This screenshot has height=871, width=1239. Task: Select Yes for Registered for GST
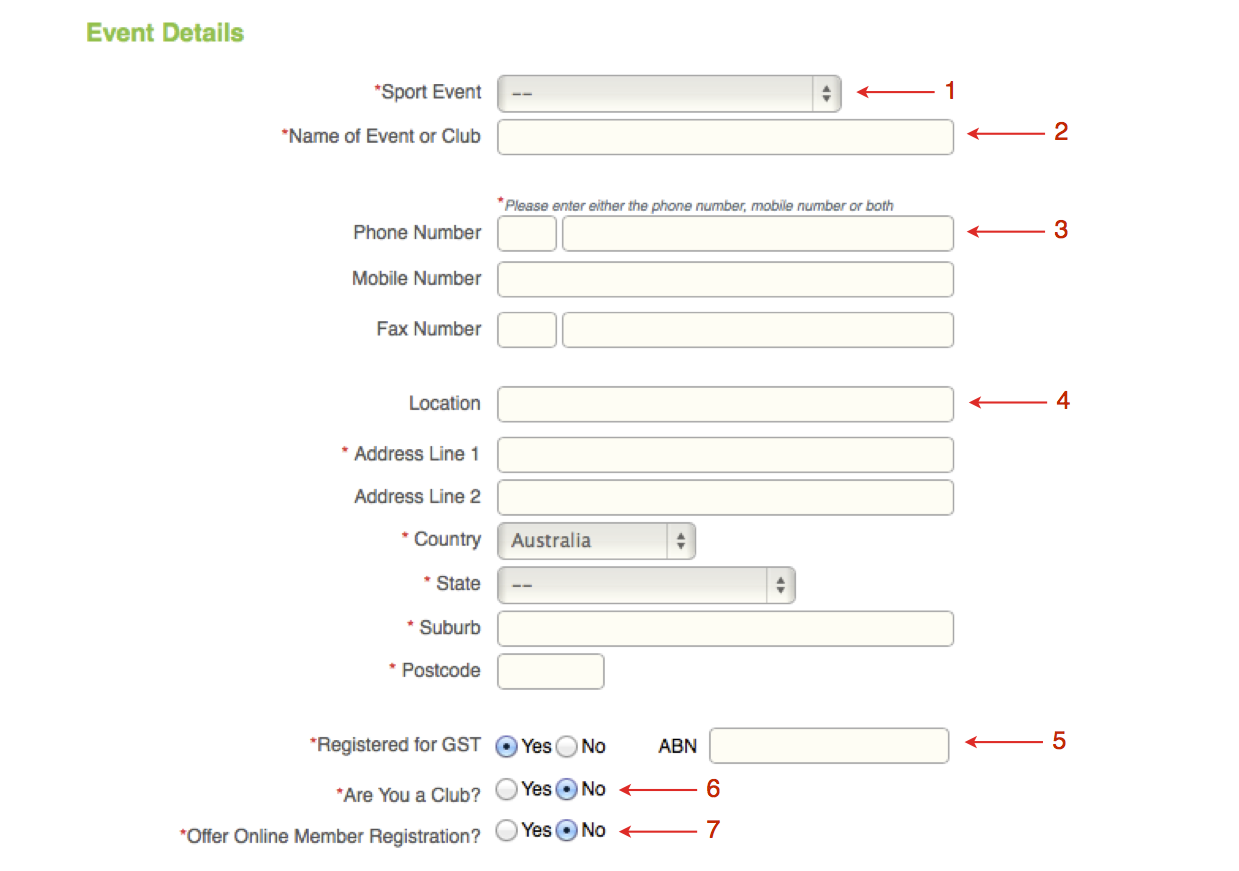tap(507, 746)
